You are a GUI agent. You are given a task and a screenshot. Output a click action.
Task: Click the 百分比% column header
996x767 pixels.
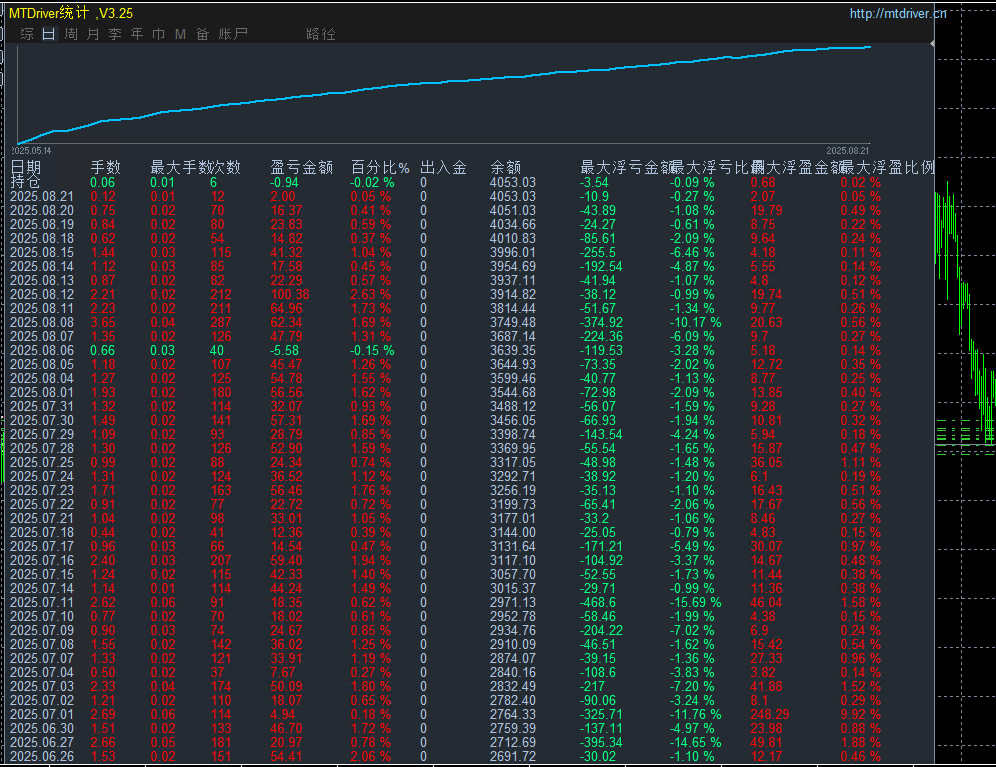(380, 167)
